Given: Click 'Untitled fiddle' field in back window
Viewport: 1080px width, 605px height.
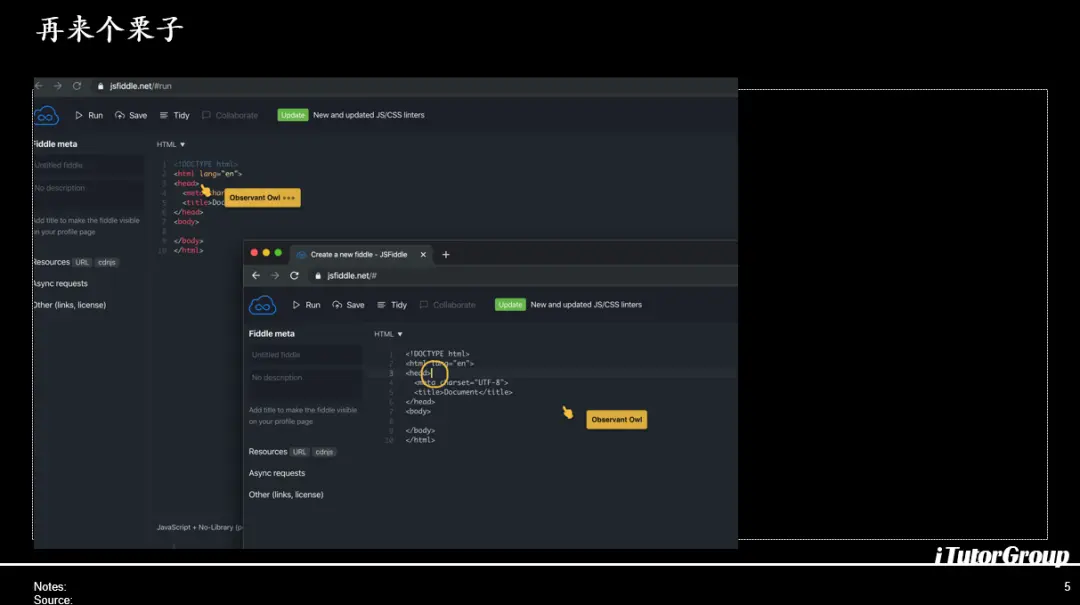Looking at the screenshot, I should pyautogui.click(x=89, y=165).
